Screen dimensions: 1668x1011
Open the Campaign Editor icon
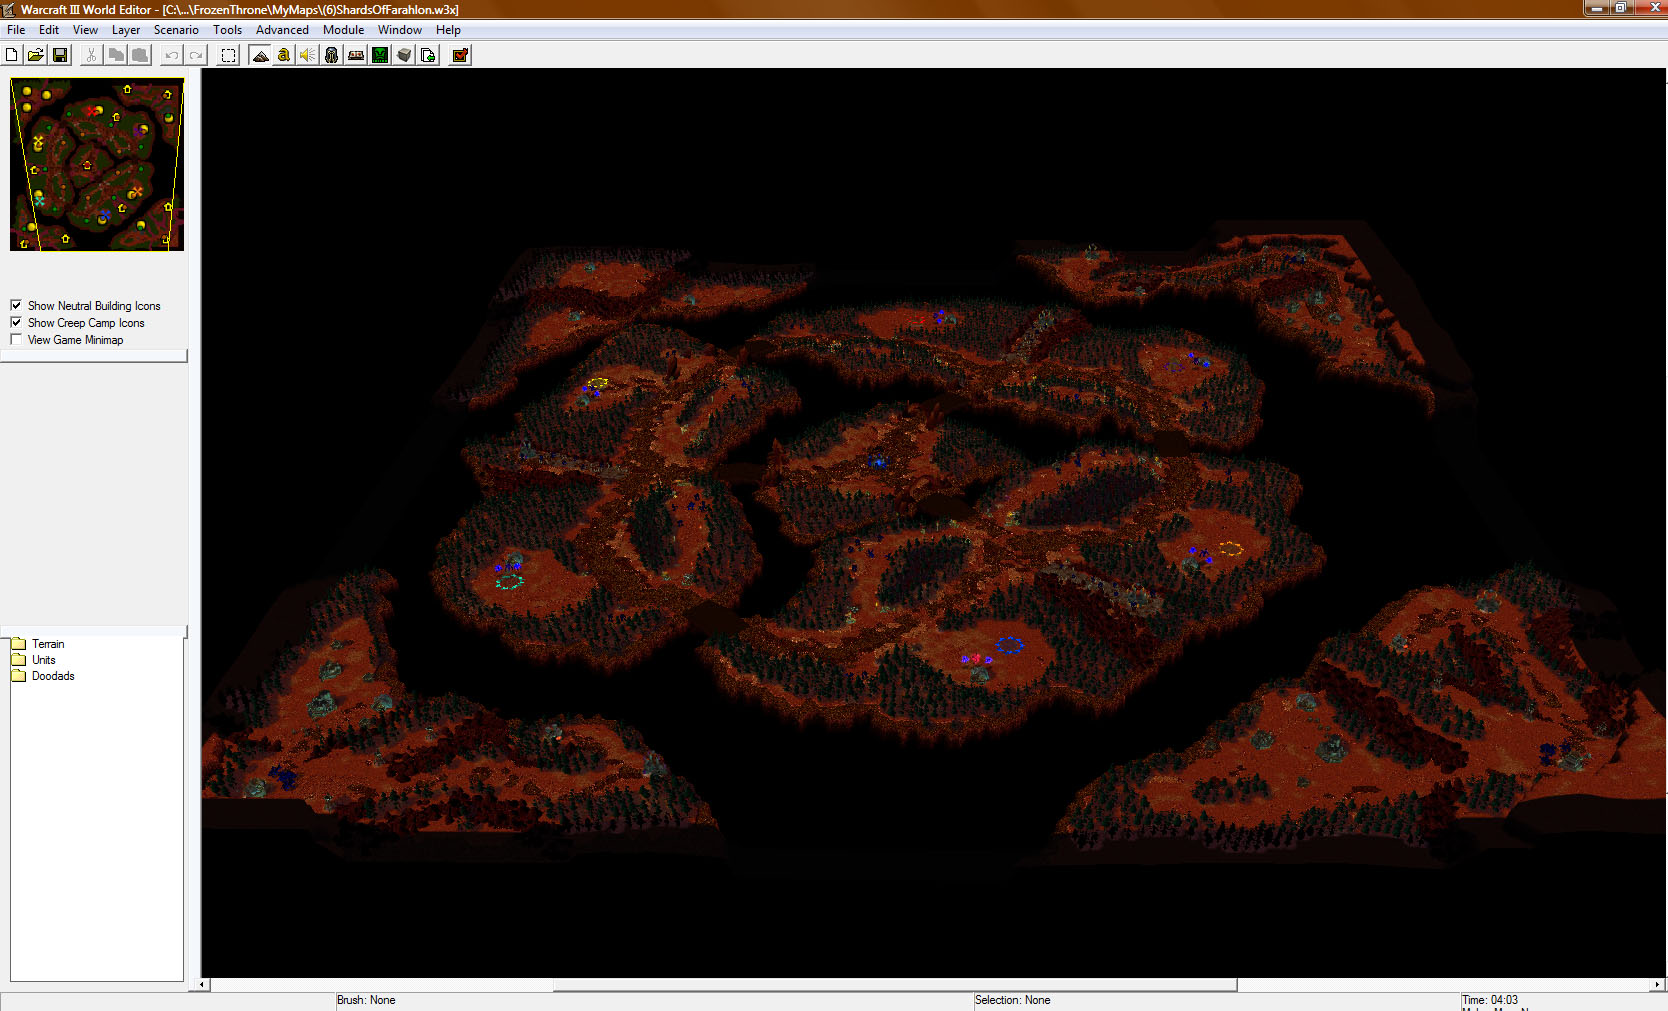(x=356, y=55)
